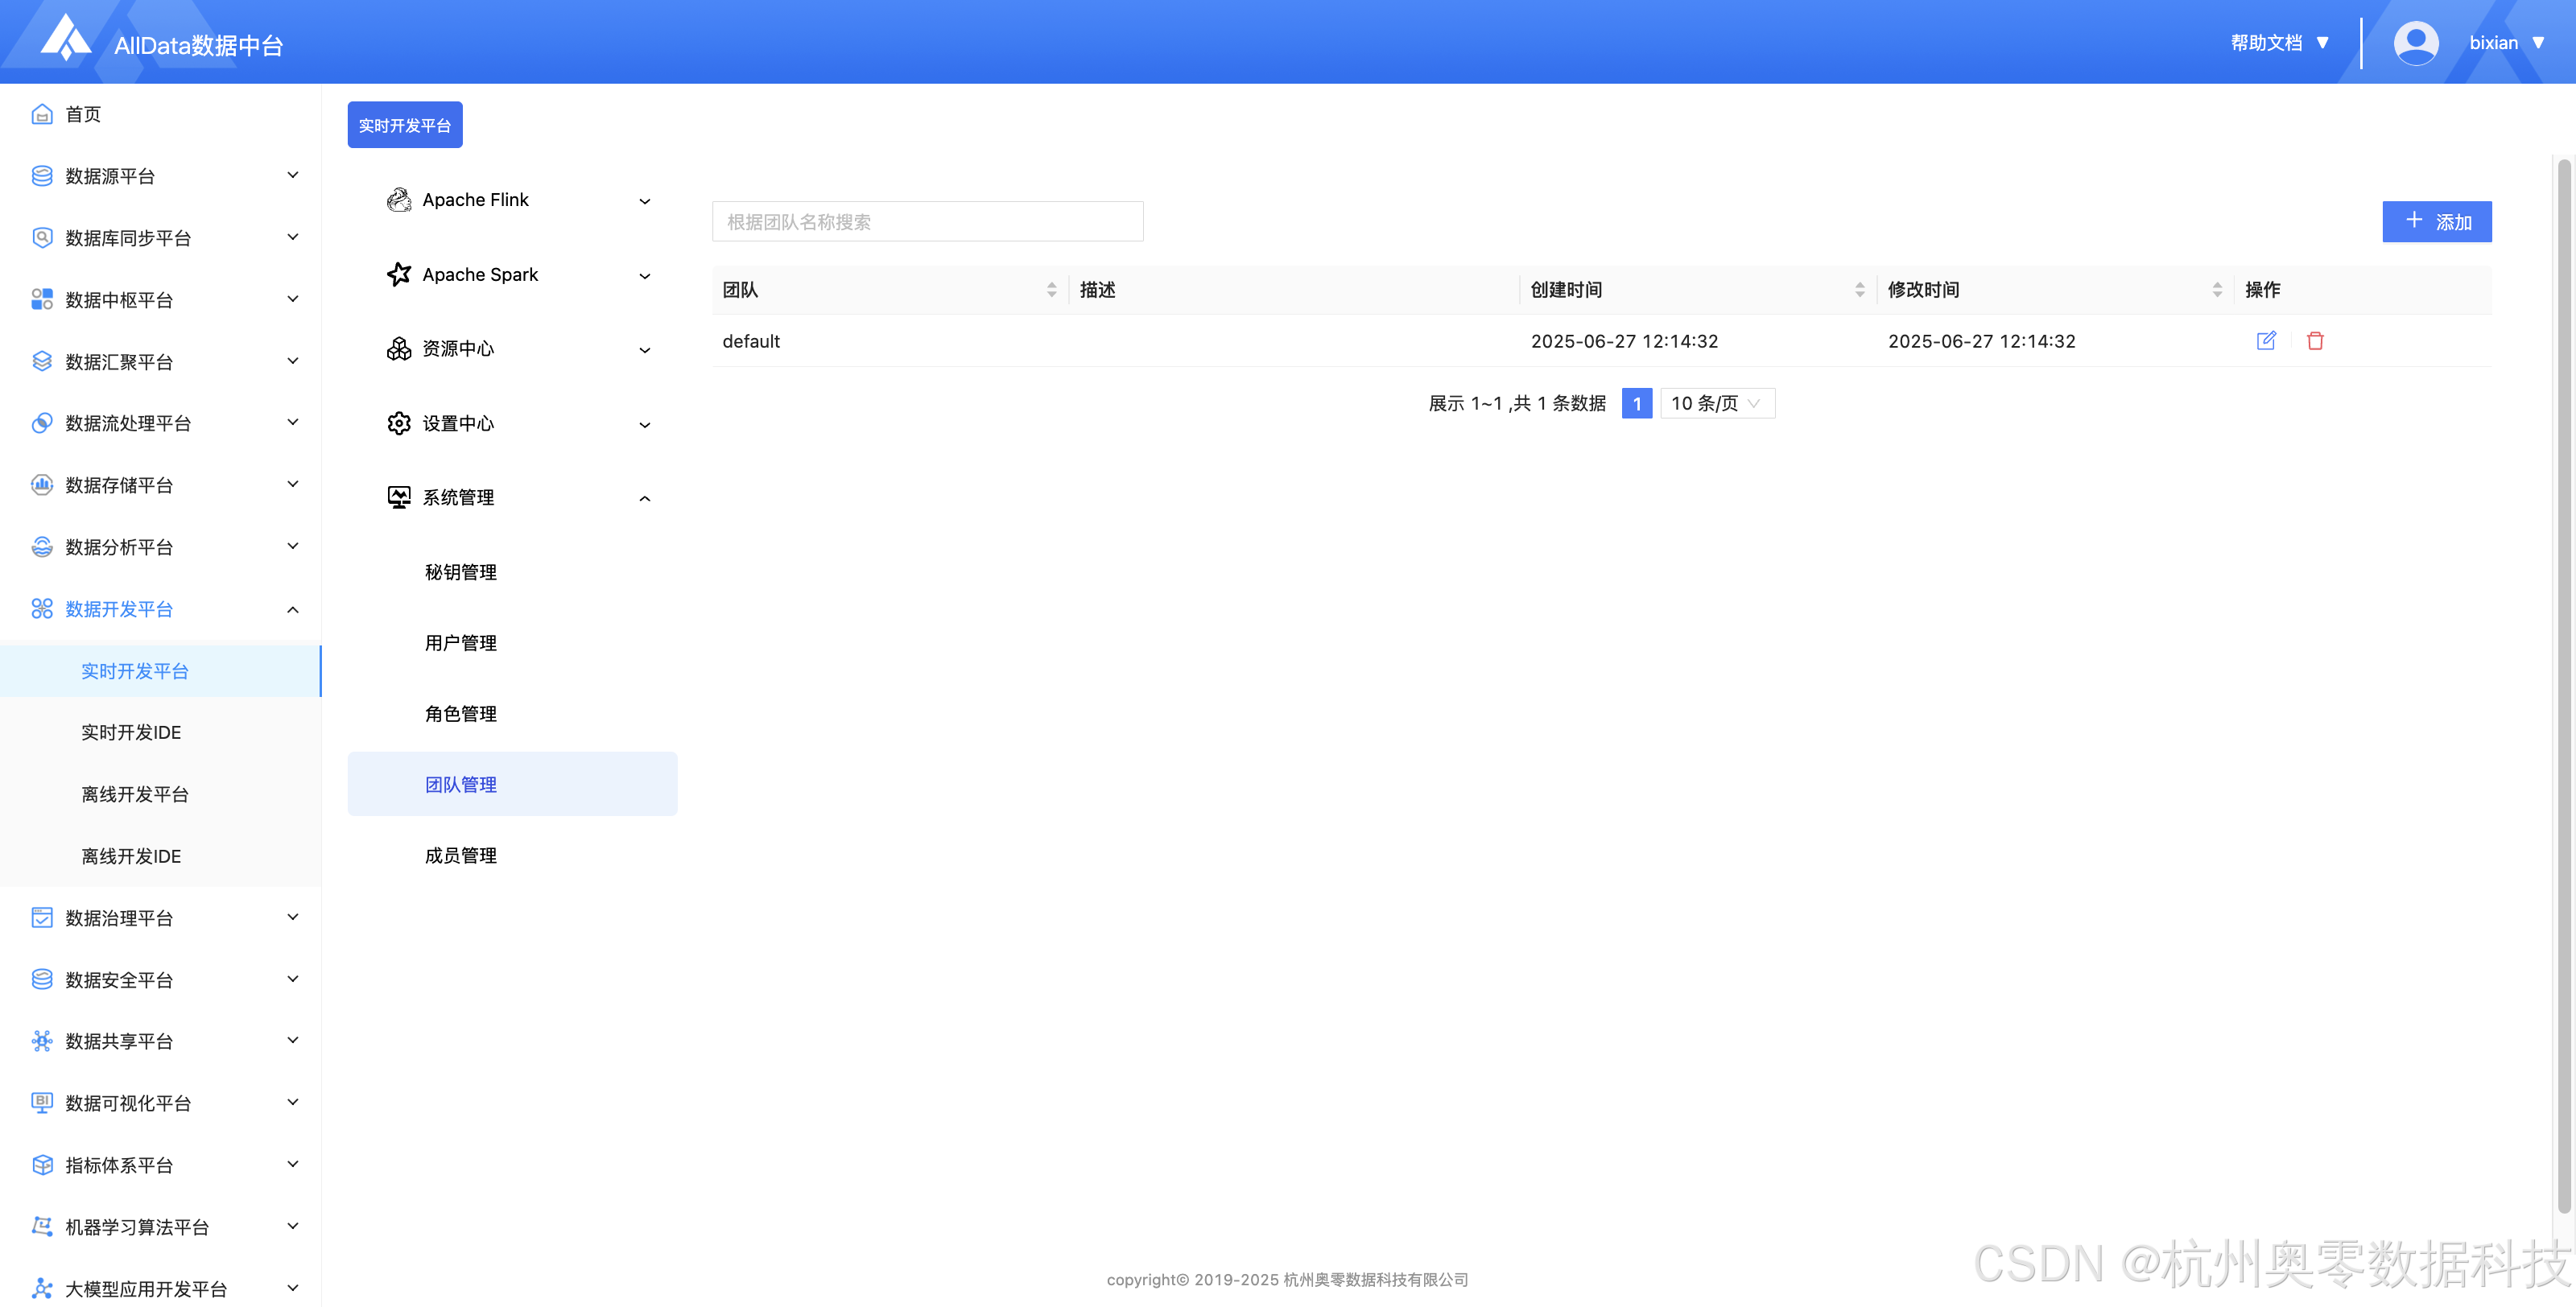Go to page 1 in pagination
Viewport: 2576px width, 1307px height.
tap(1636, 403)
